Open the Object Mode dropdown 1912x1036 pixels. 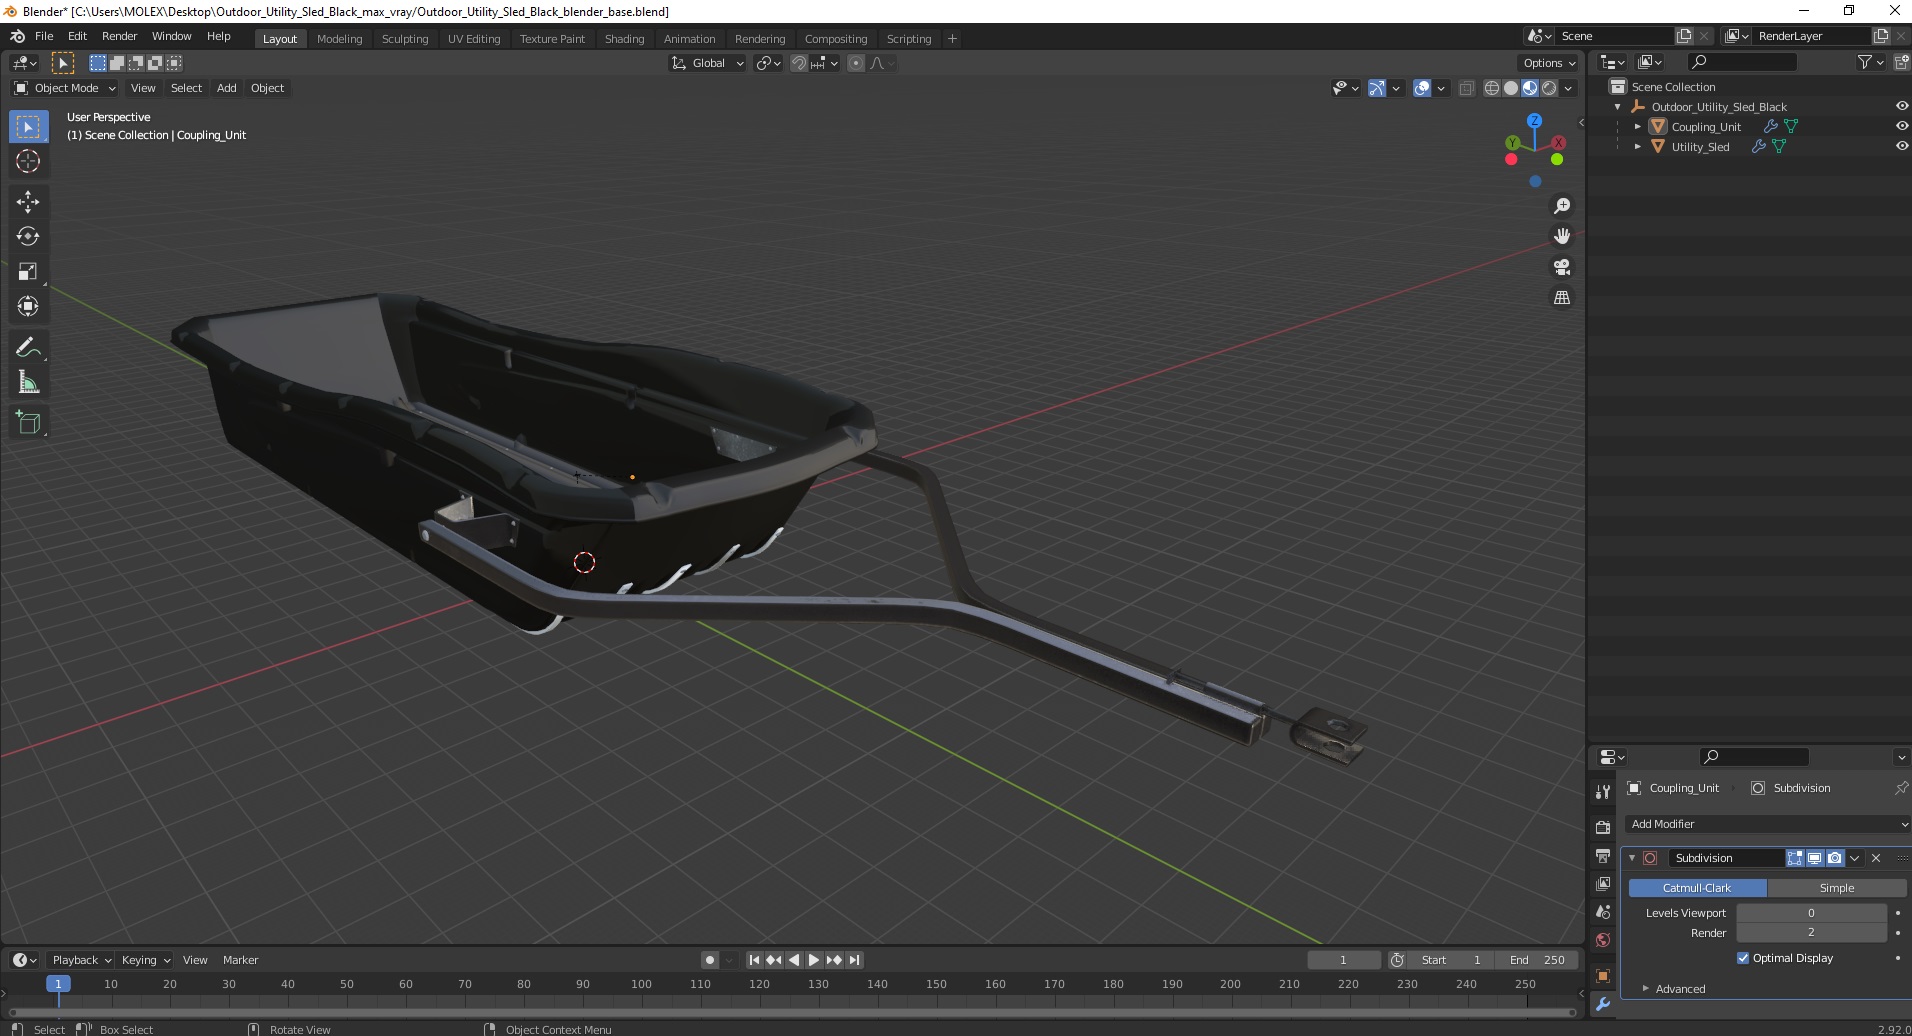click(64, 88)
